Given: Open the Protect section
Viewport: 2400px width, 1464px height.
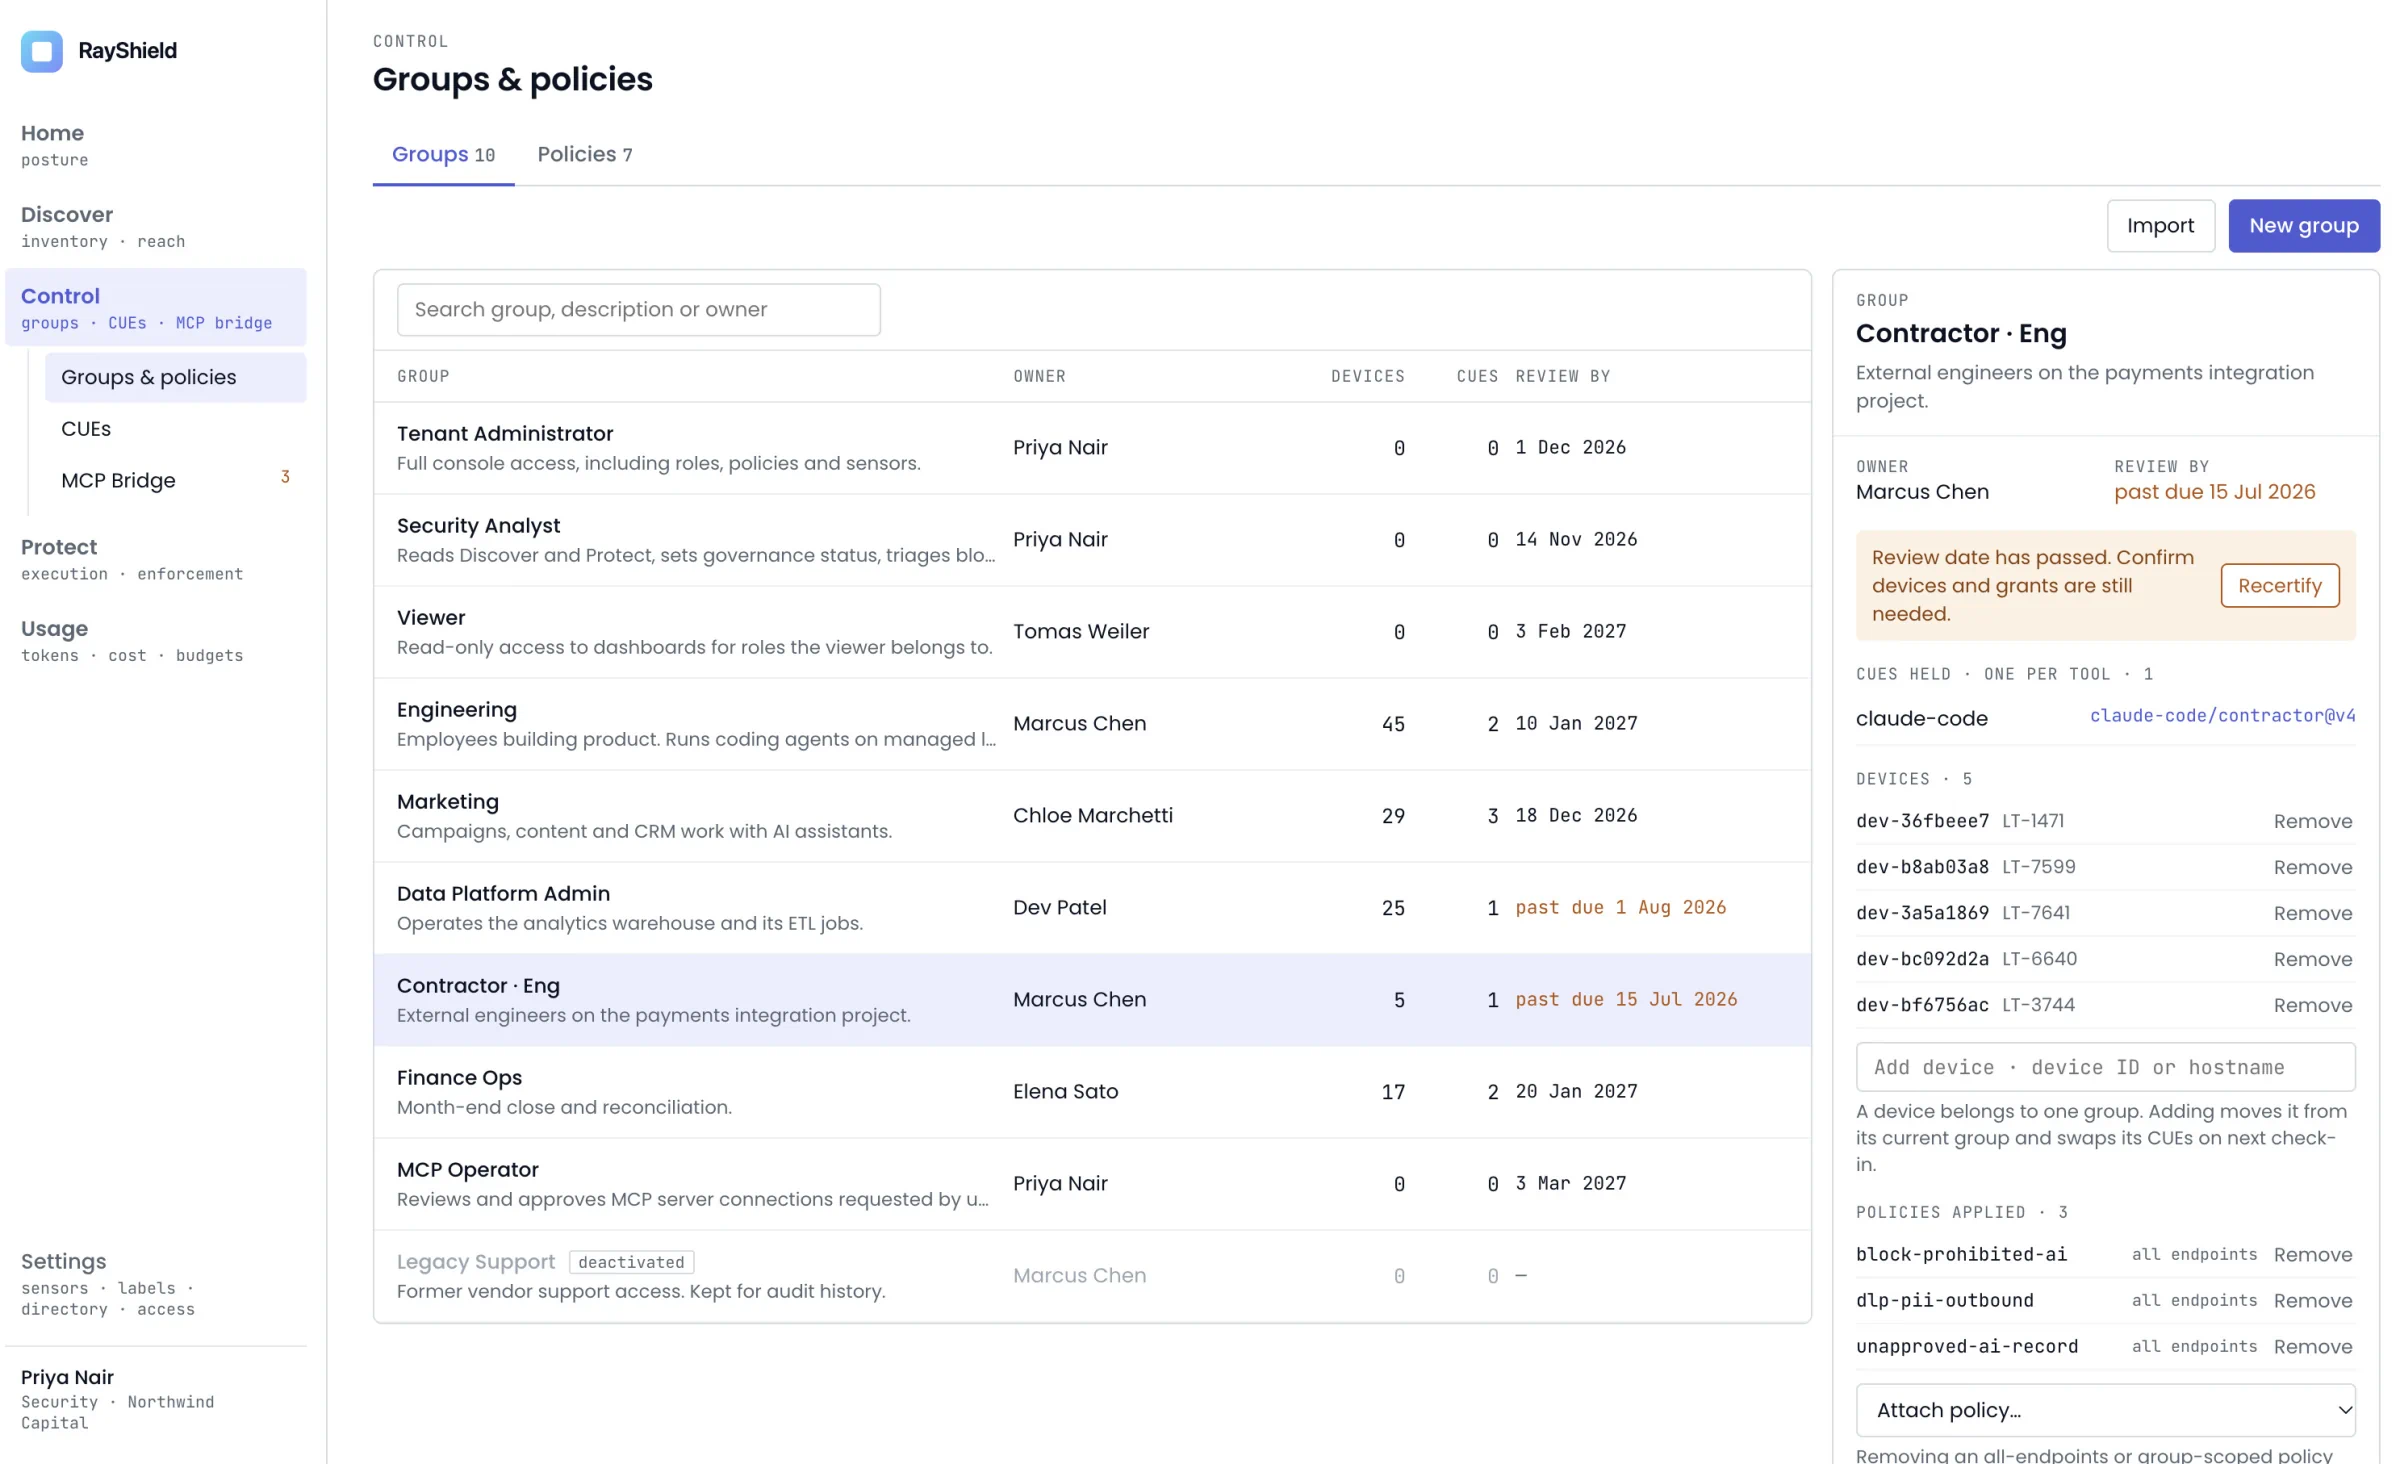Looking at the screenshot, I should 155,559.
